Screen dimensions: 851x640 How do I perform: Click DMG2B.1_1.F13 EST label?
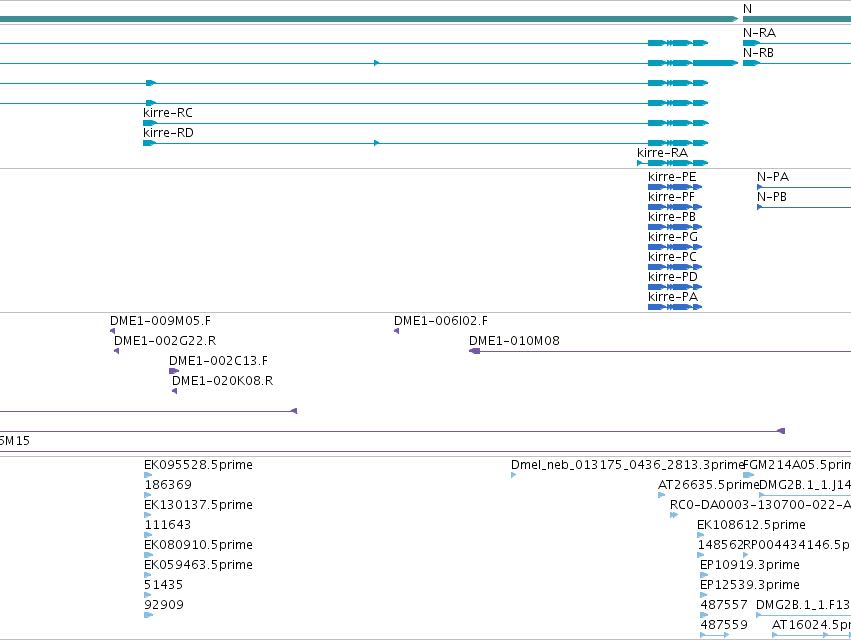pos(803,605)
